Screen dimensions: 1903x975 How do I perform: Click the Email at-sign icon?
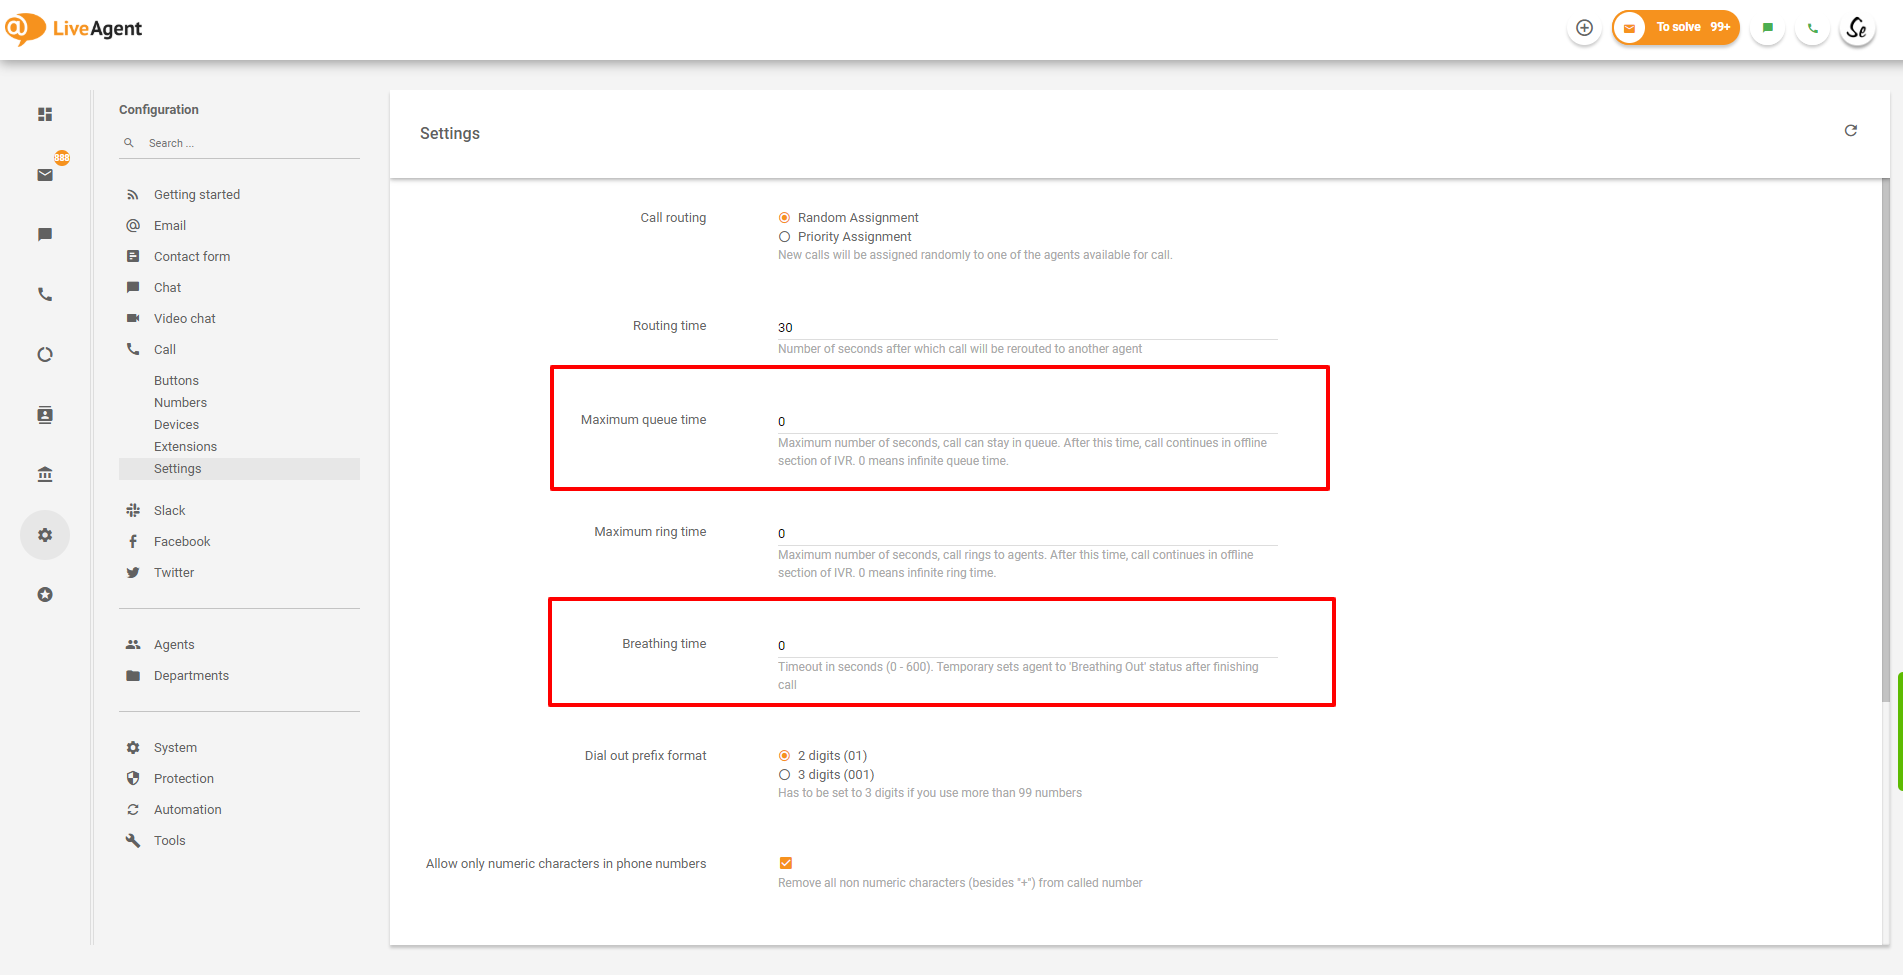click(133, 226)
